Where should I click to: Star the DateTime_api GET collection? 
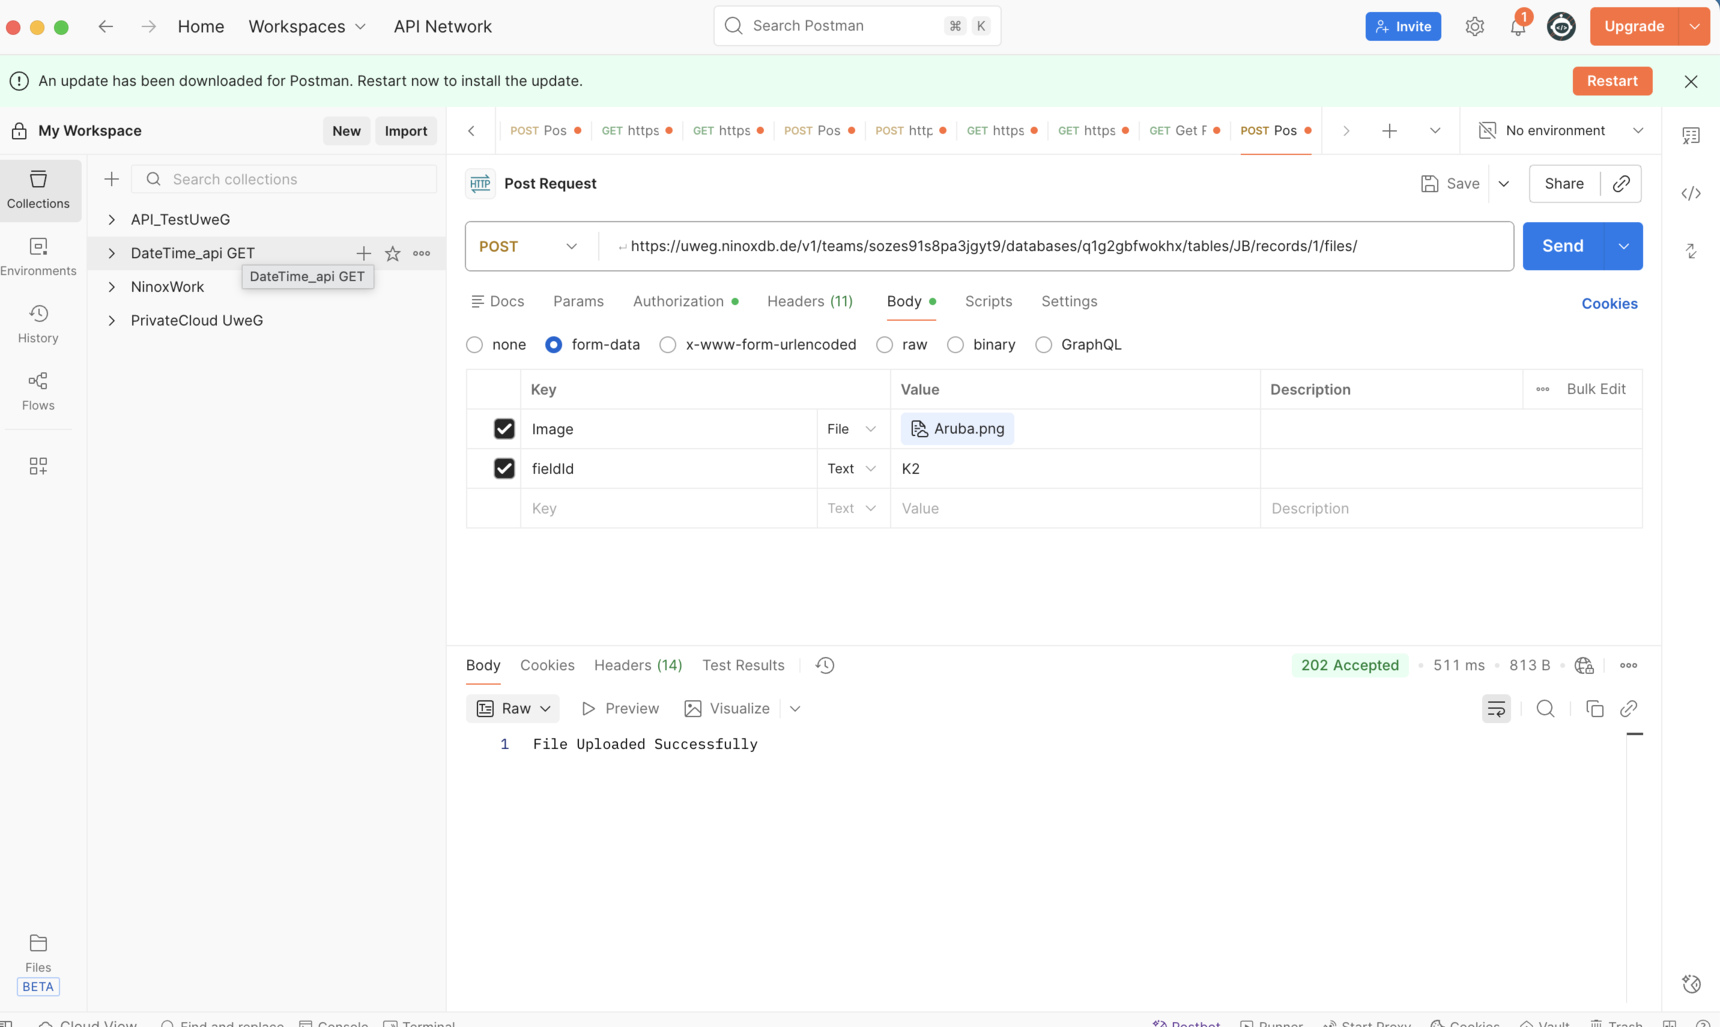393,254
